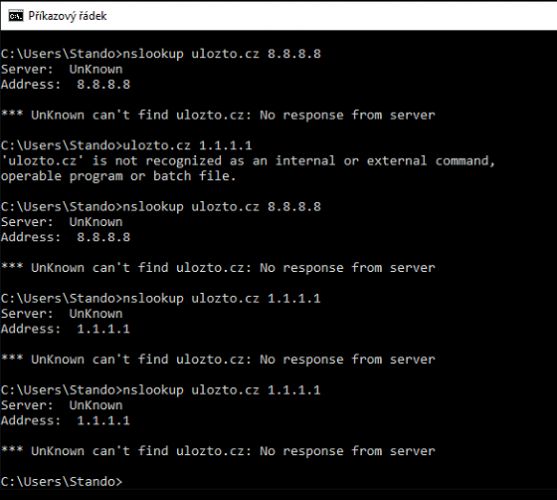This screenshot has width=557, height=500.
Task: Click the last 'Server: UnKnown' output line
Action: point(61,405)
